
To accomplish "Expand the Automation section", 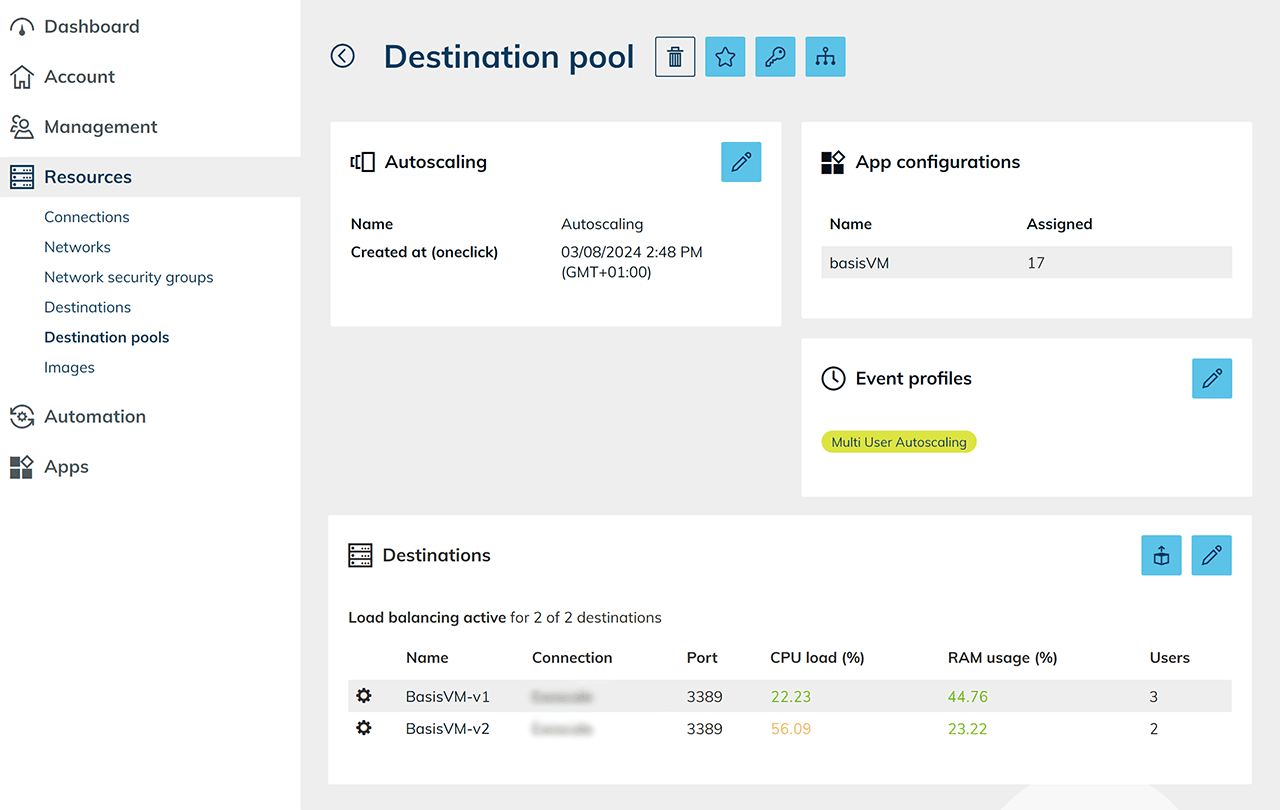I will pos(95,417).
